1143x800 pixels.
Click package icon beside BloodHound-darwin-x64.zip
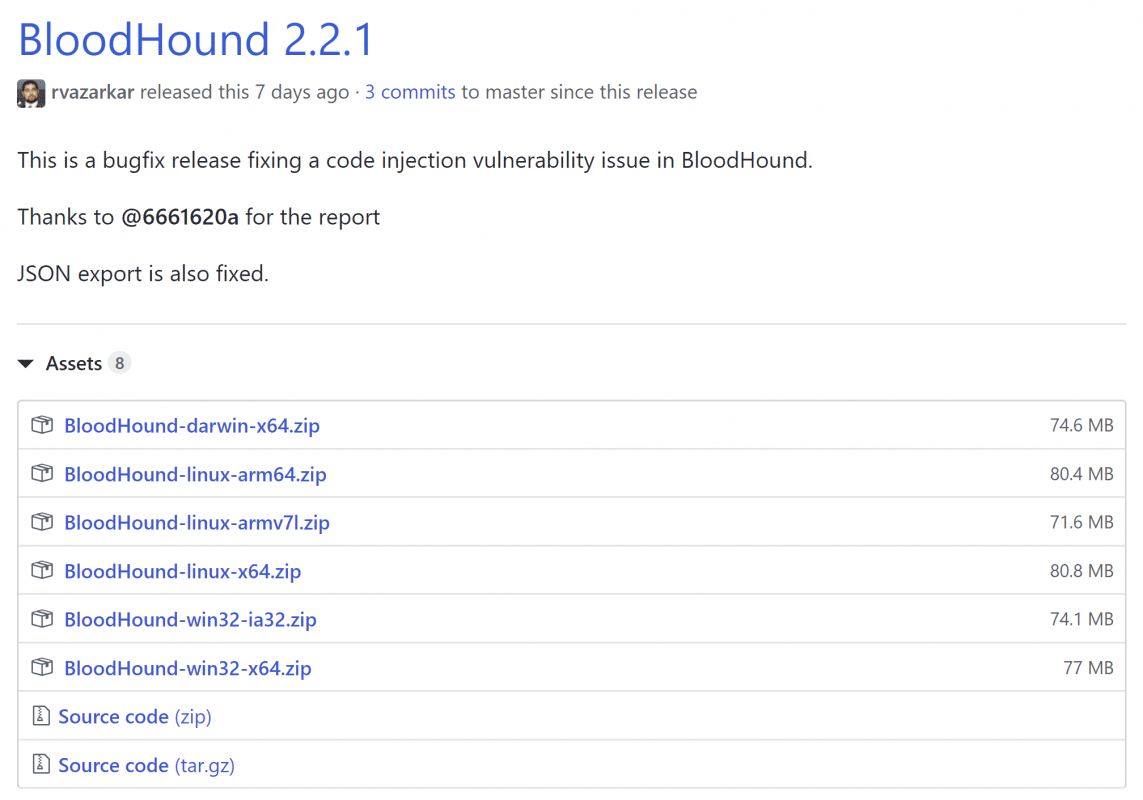[42, 425]
